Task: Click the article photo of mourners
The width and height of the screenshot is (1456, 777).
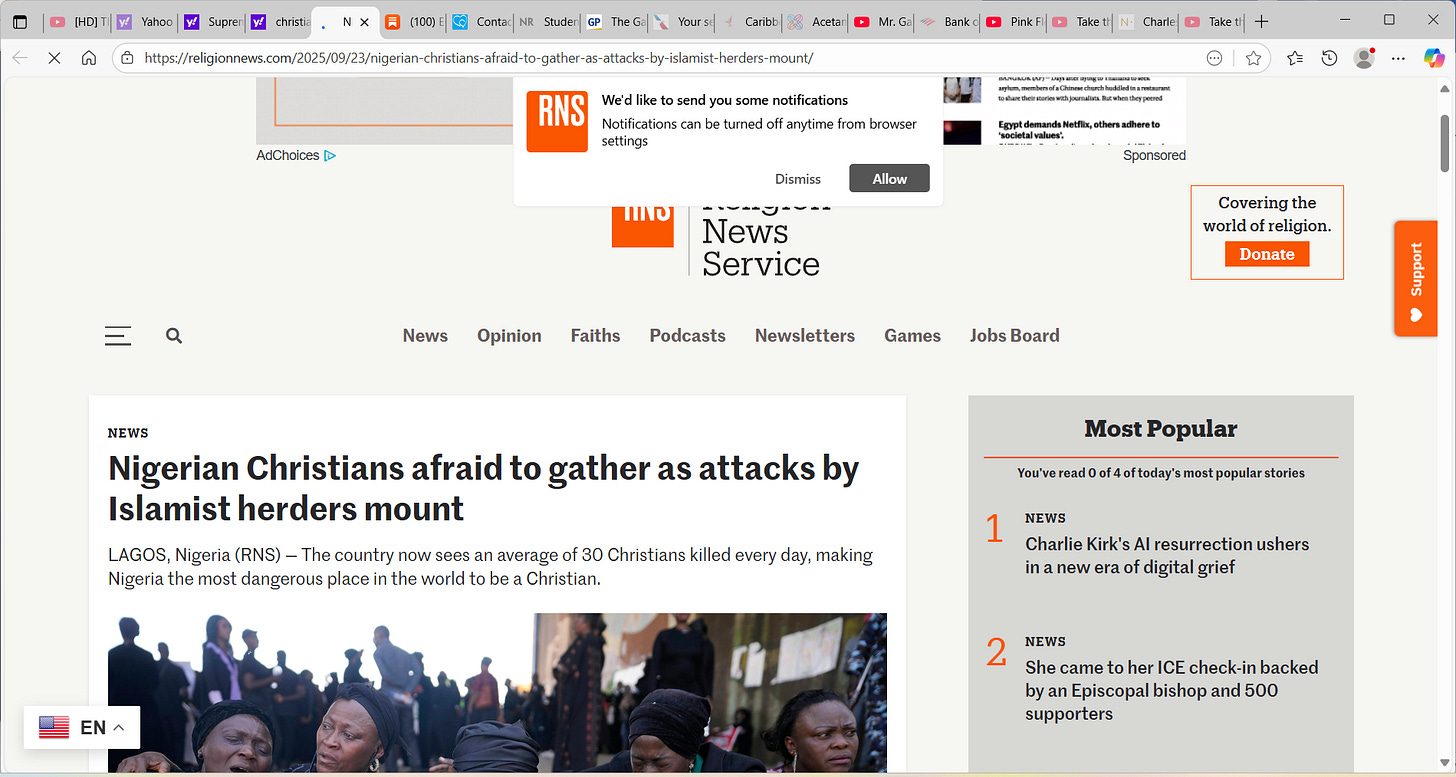Action: tap(497, 693)
